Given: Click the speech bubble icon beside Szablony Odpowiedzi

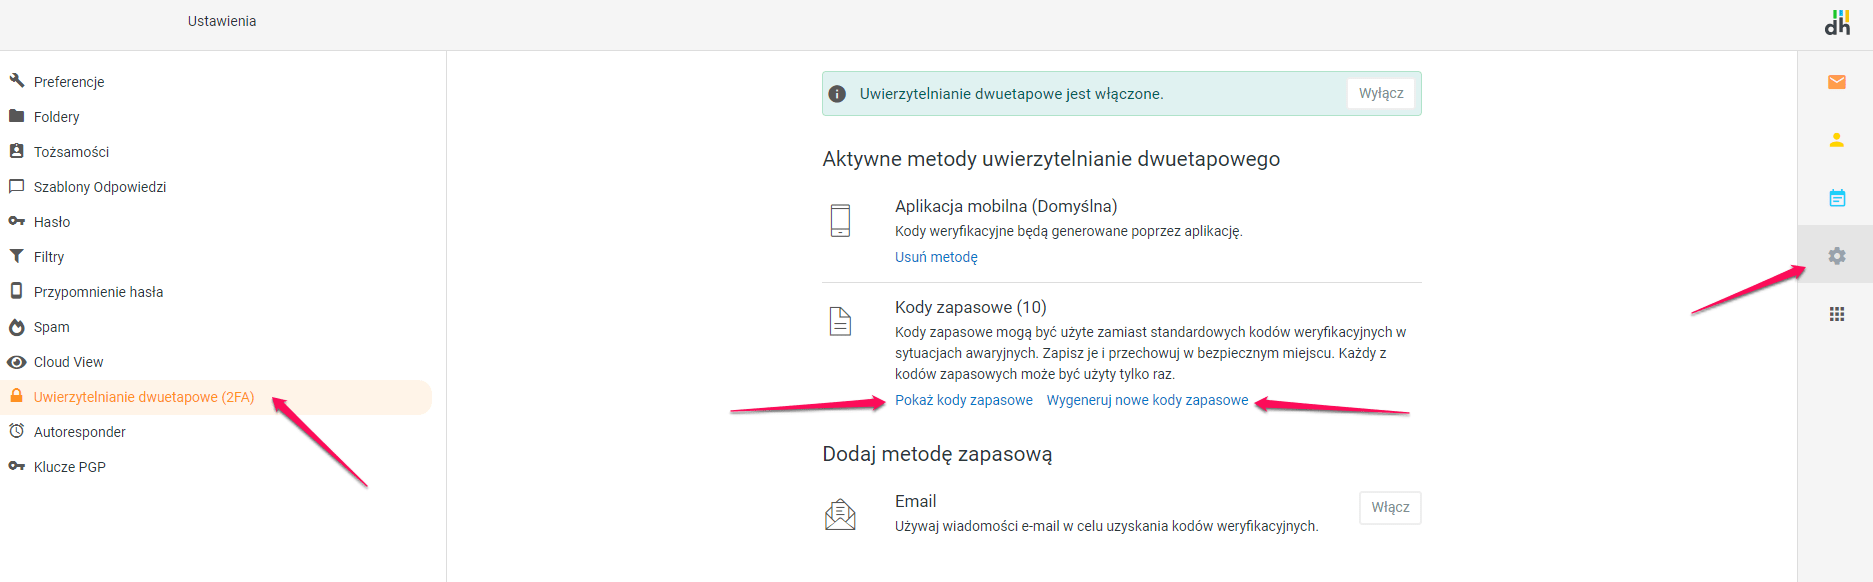Looking at the screenshot, I should coord(16,186).
